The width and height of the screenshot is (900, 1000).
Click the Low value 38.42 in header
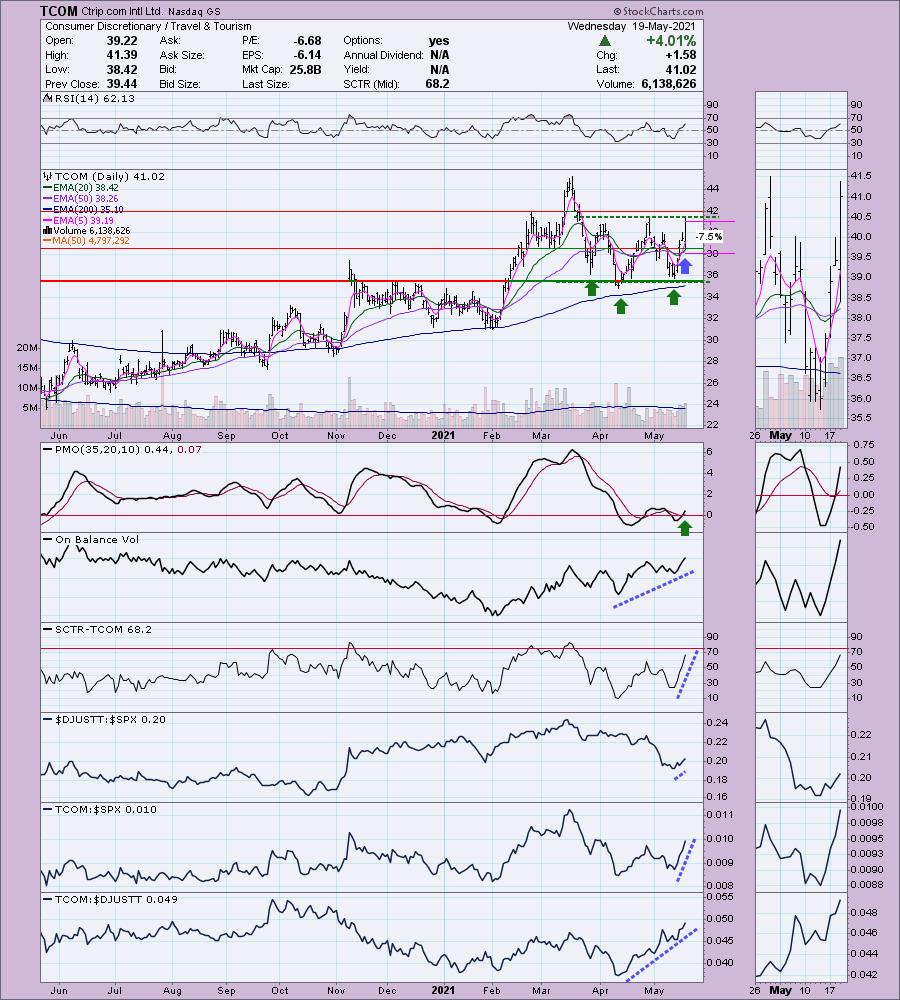(122, 70)
